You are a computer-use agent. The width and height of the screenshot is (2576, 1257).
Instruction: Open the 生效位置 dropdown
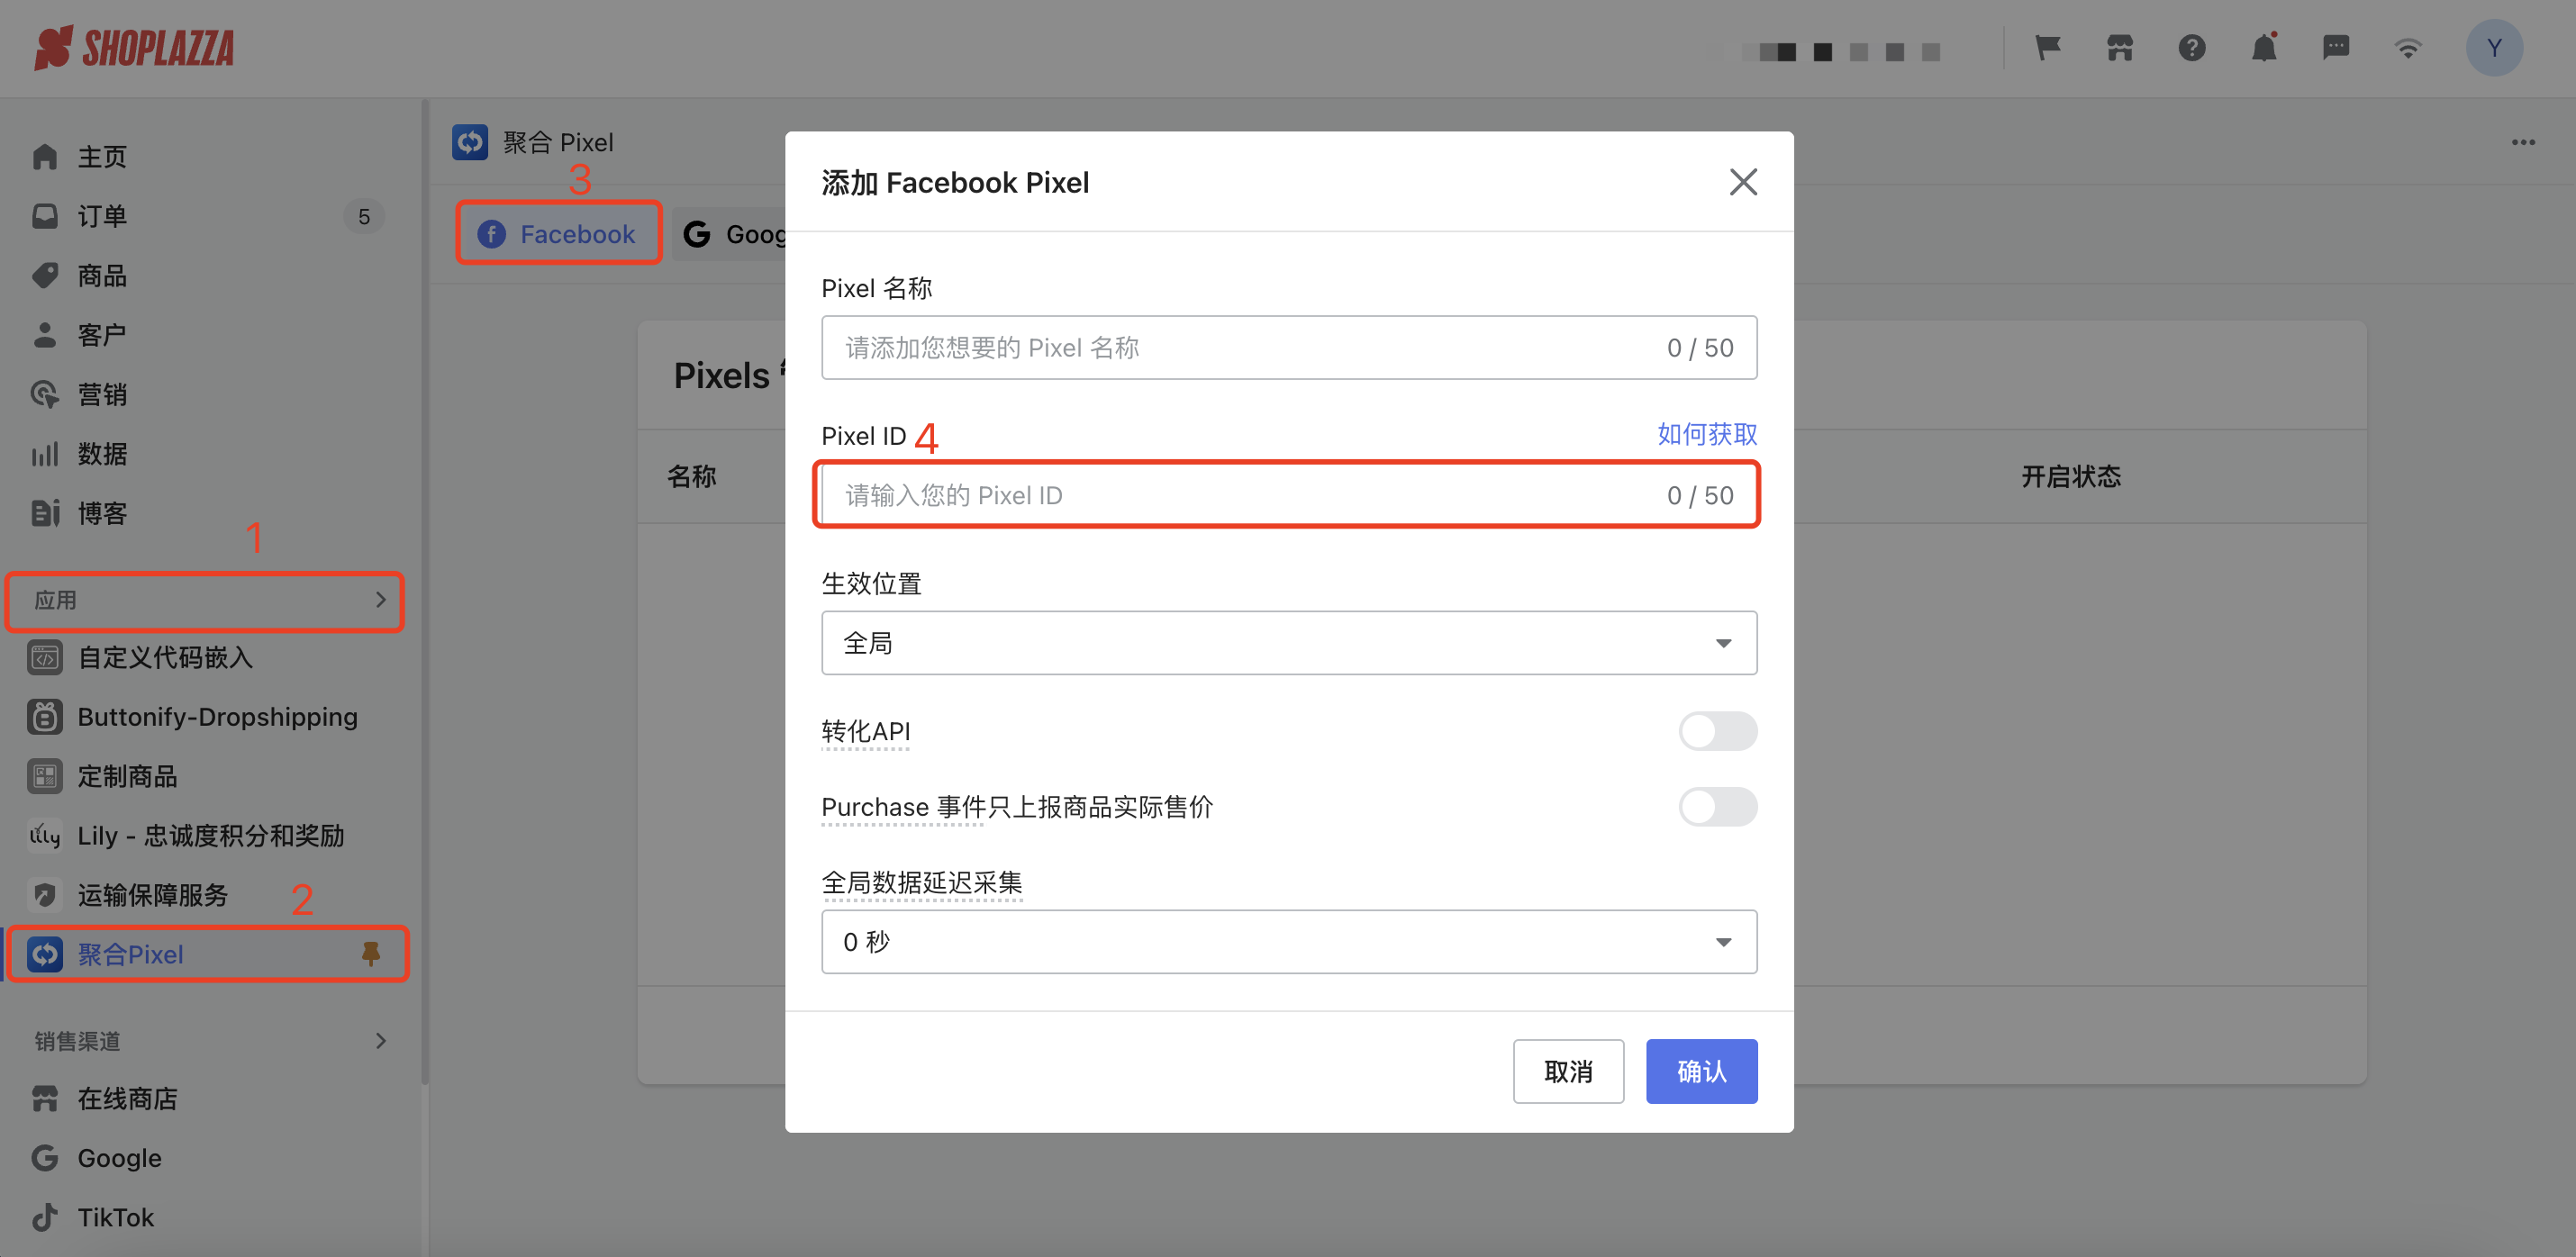[1288, 643]
